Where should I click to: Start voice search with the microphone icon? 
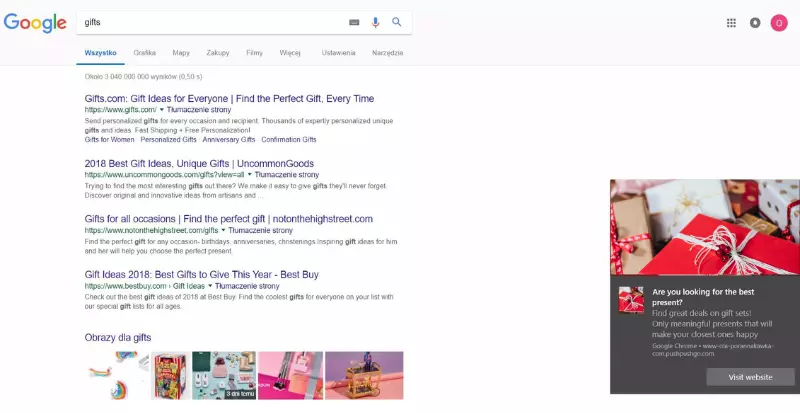pyautogui.click(x=376, y=22)
